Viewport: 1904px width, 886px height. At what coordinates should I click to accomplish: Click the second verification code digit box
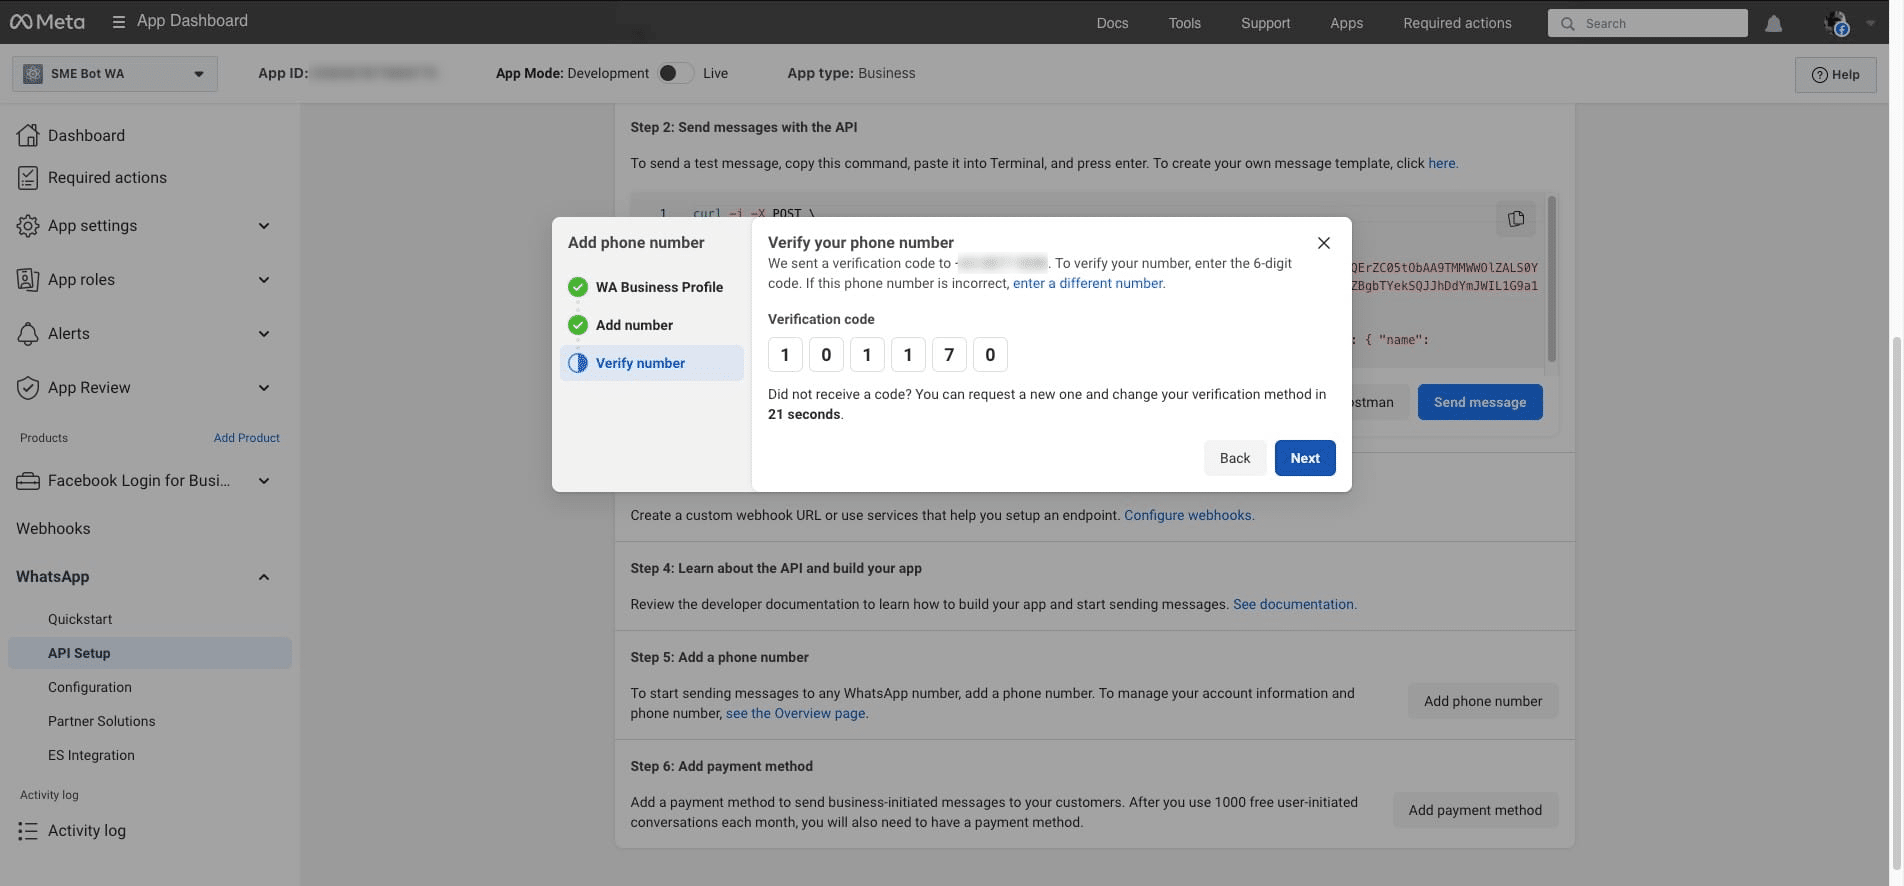[826, 354]
